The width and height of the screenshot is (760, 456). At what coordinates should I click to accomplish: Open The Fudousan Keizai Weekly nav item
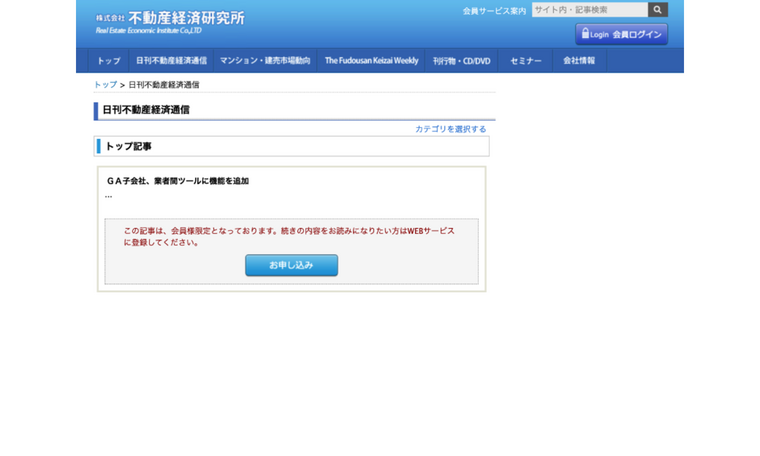click(x=371, y=61)
